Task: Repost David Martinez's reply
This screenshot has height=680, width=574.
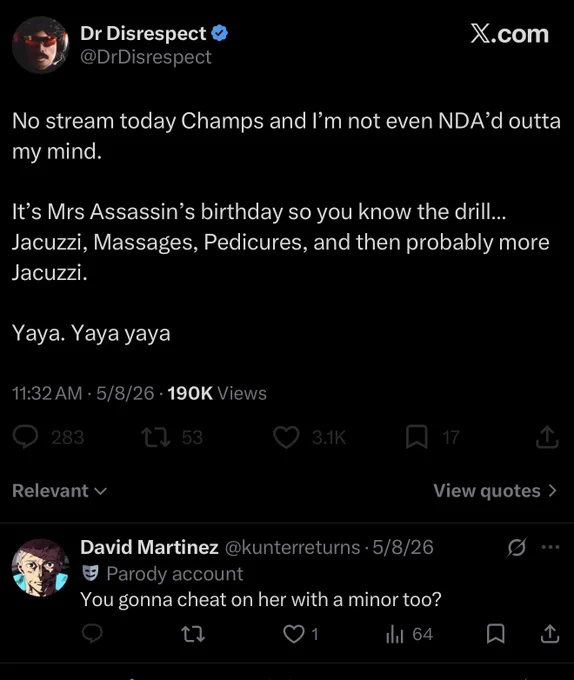Action: pyautogui.click(x=193, y=634)
